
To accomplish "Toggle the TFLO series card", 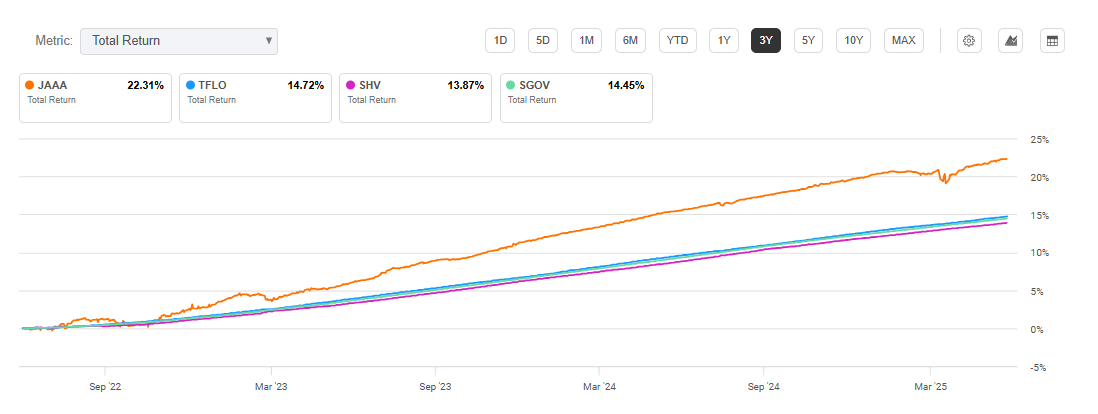I will [255, 97].
